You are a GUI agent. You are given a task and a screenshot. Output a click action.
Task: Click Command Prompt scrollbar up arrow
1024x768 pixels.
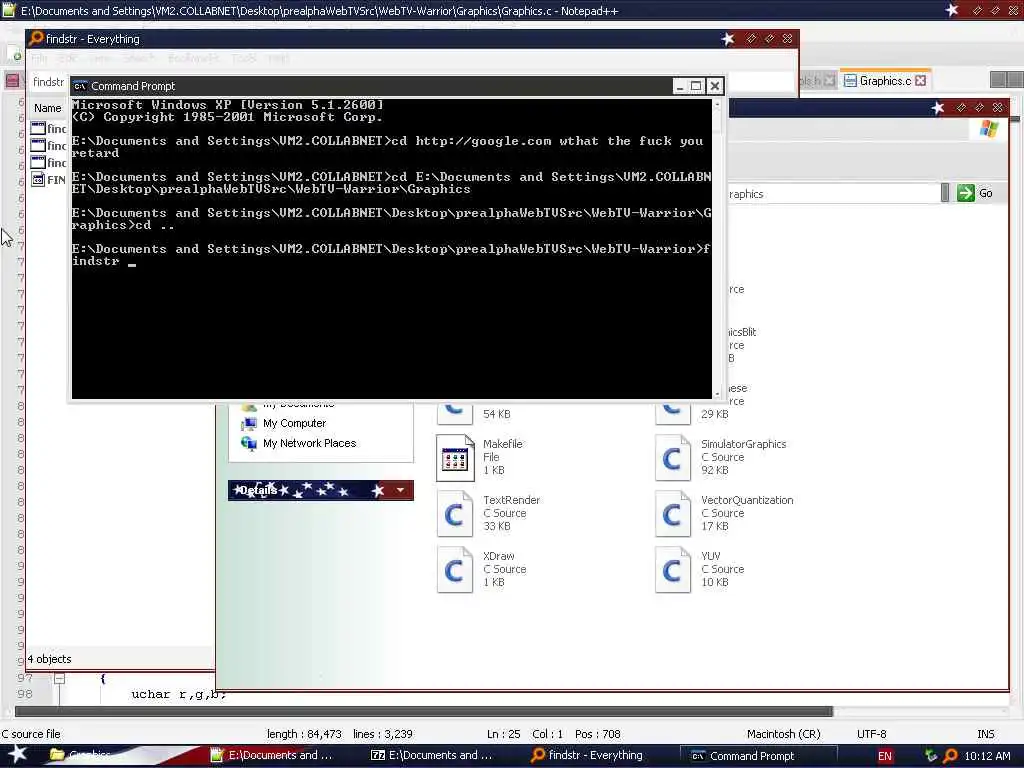pyautogui.click(x=717, y=104)
